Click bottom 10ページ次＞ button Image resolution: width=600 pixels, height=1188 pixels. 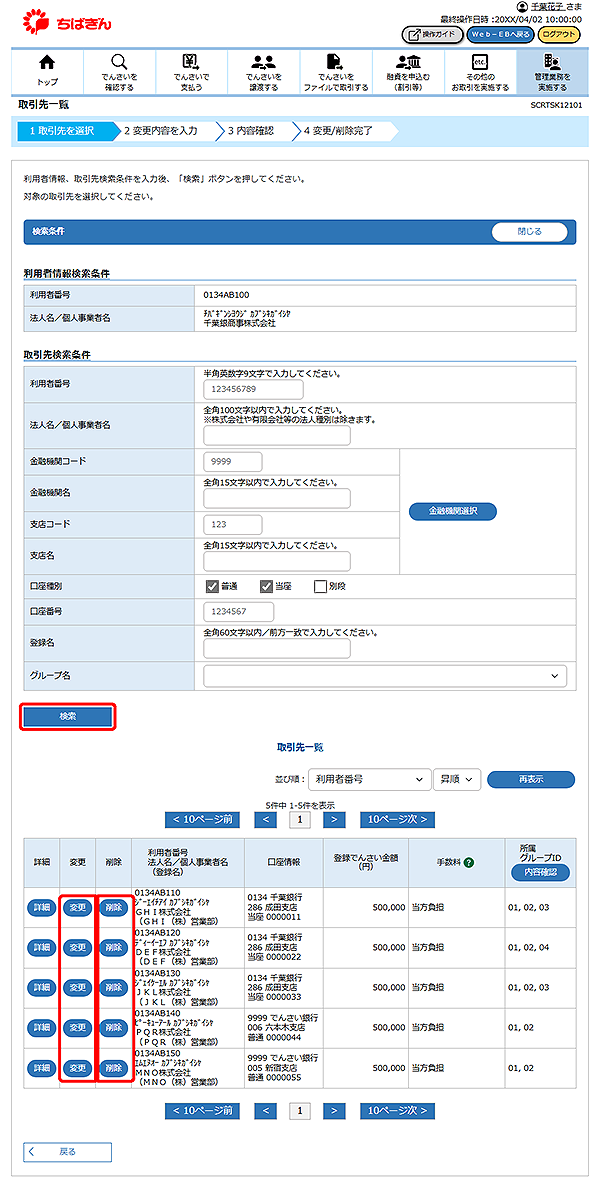(397, 1111)
